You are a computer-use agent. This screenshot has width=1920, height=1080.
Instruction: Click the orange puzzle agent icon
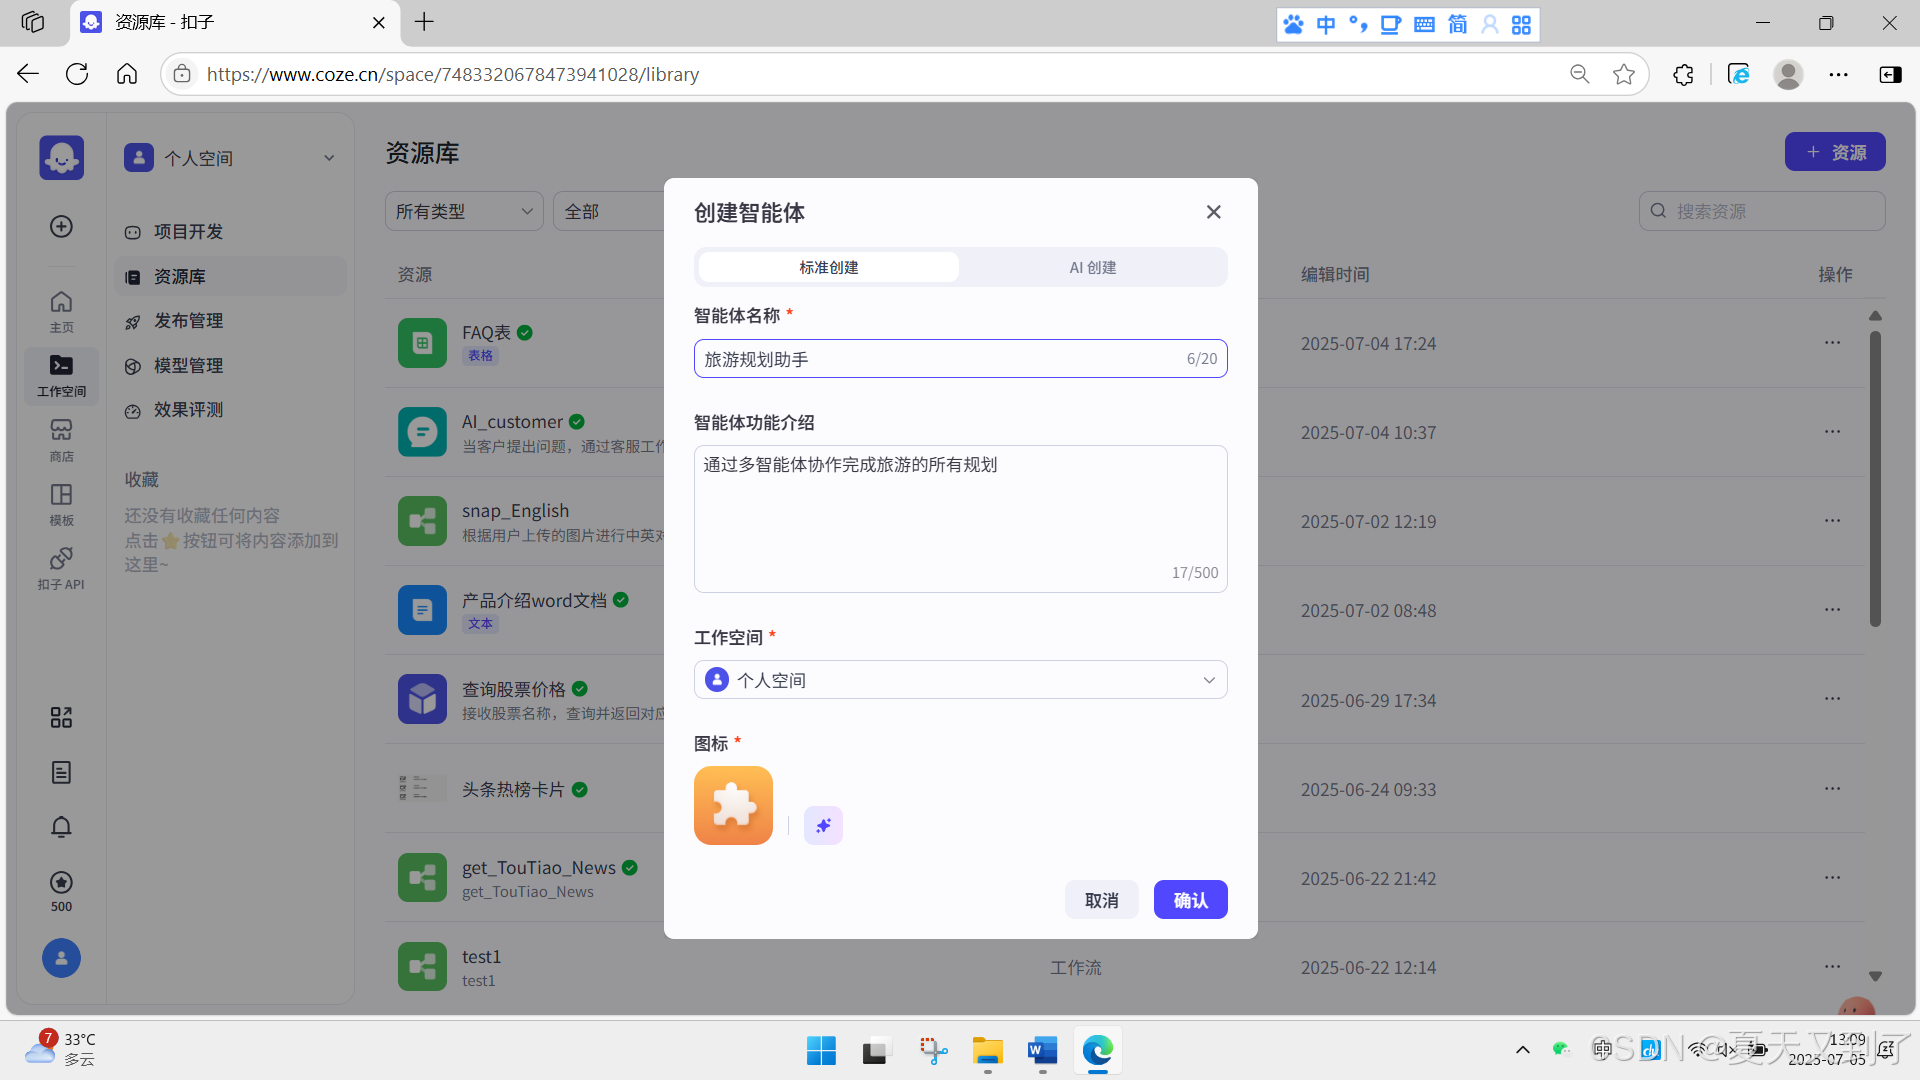pos(733,805)
